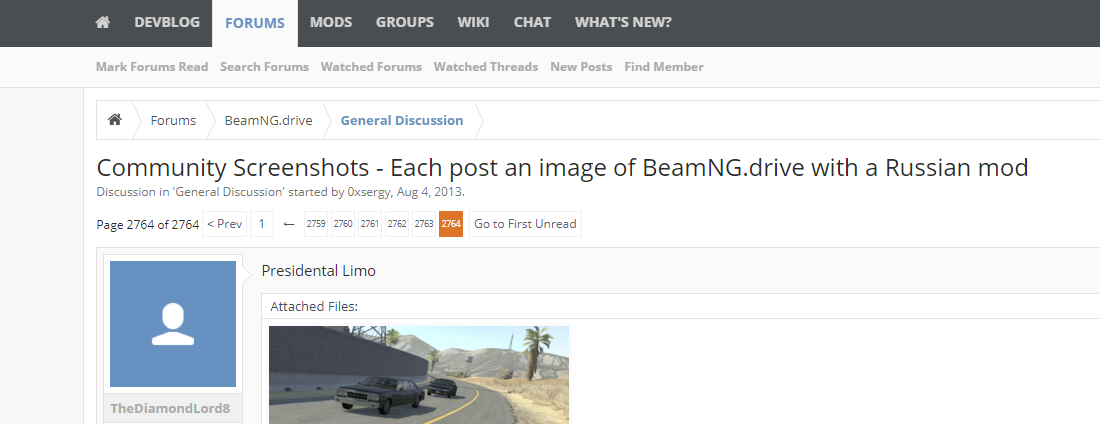Open Watched Forums link
Viewport: 1100px width, 424px height.
371,67
